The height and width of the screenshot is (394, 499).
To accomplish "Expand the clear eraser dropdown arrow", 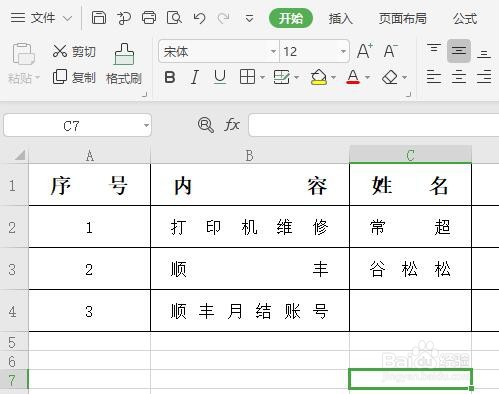I will pyautogui.click(x=405, y=78).
